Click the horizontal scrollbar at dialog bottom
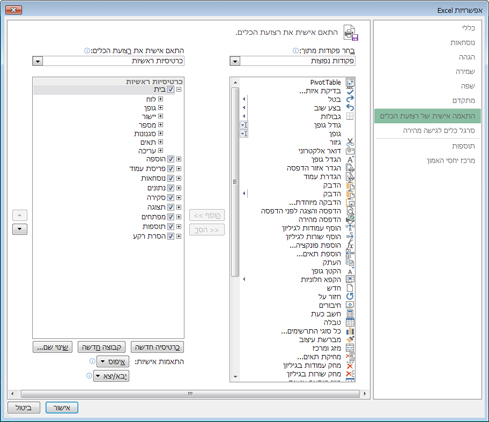This screenshot has height=422, width=489. tap(190, 394)
